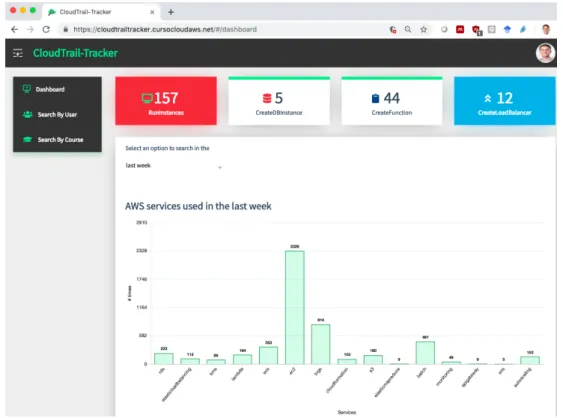The height and width of the screenshot is (418, 563).
Task: Click the monitor icon on RunInstances card
Action: (147, 98)
